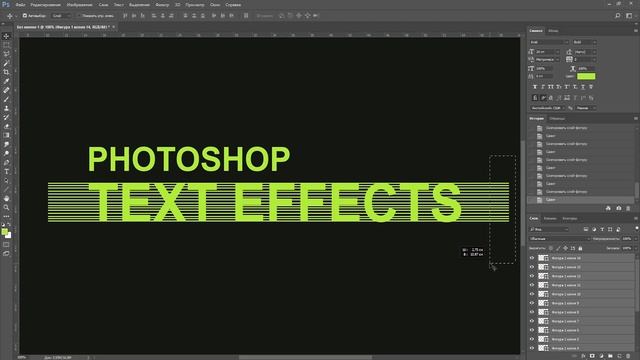Screen dimensions: 640x360
Task: Select the Eraser tool
Action: point(6,126)
